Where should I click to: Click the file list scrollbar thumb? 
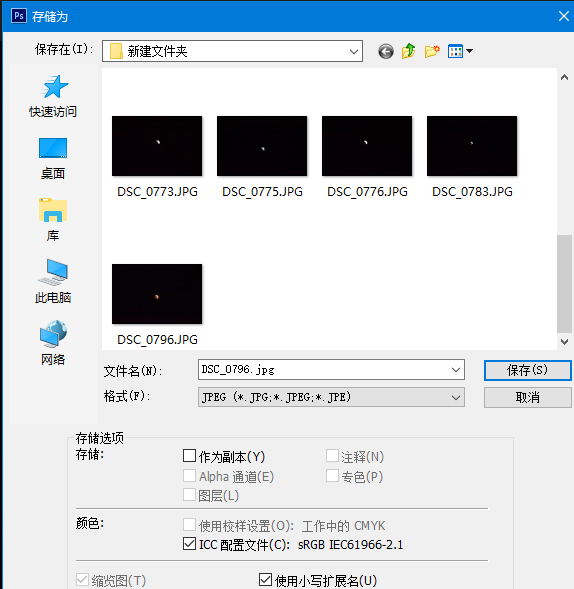click(564, 284)
